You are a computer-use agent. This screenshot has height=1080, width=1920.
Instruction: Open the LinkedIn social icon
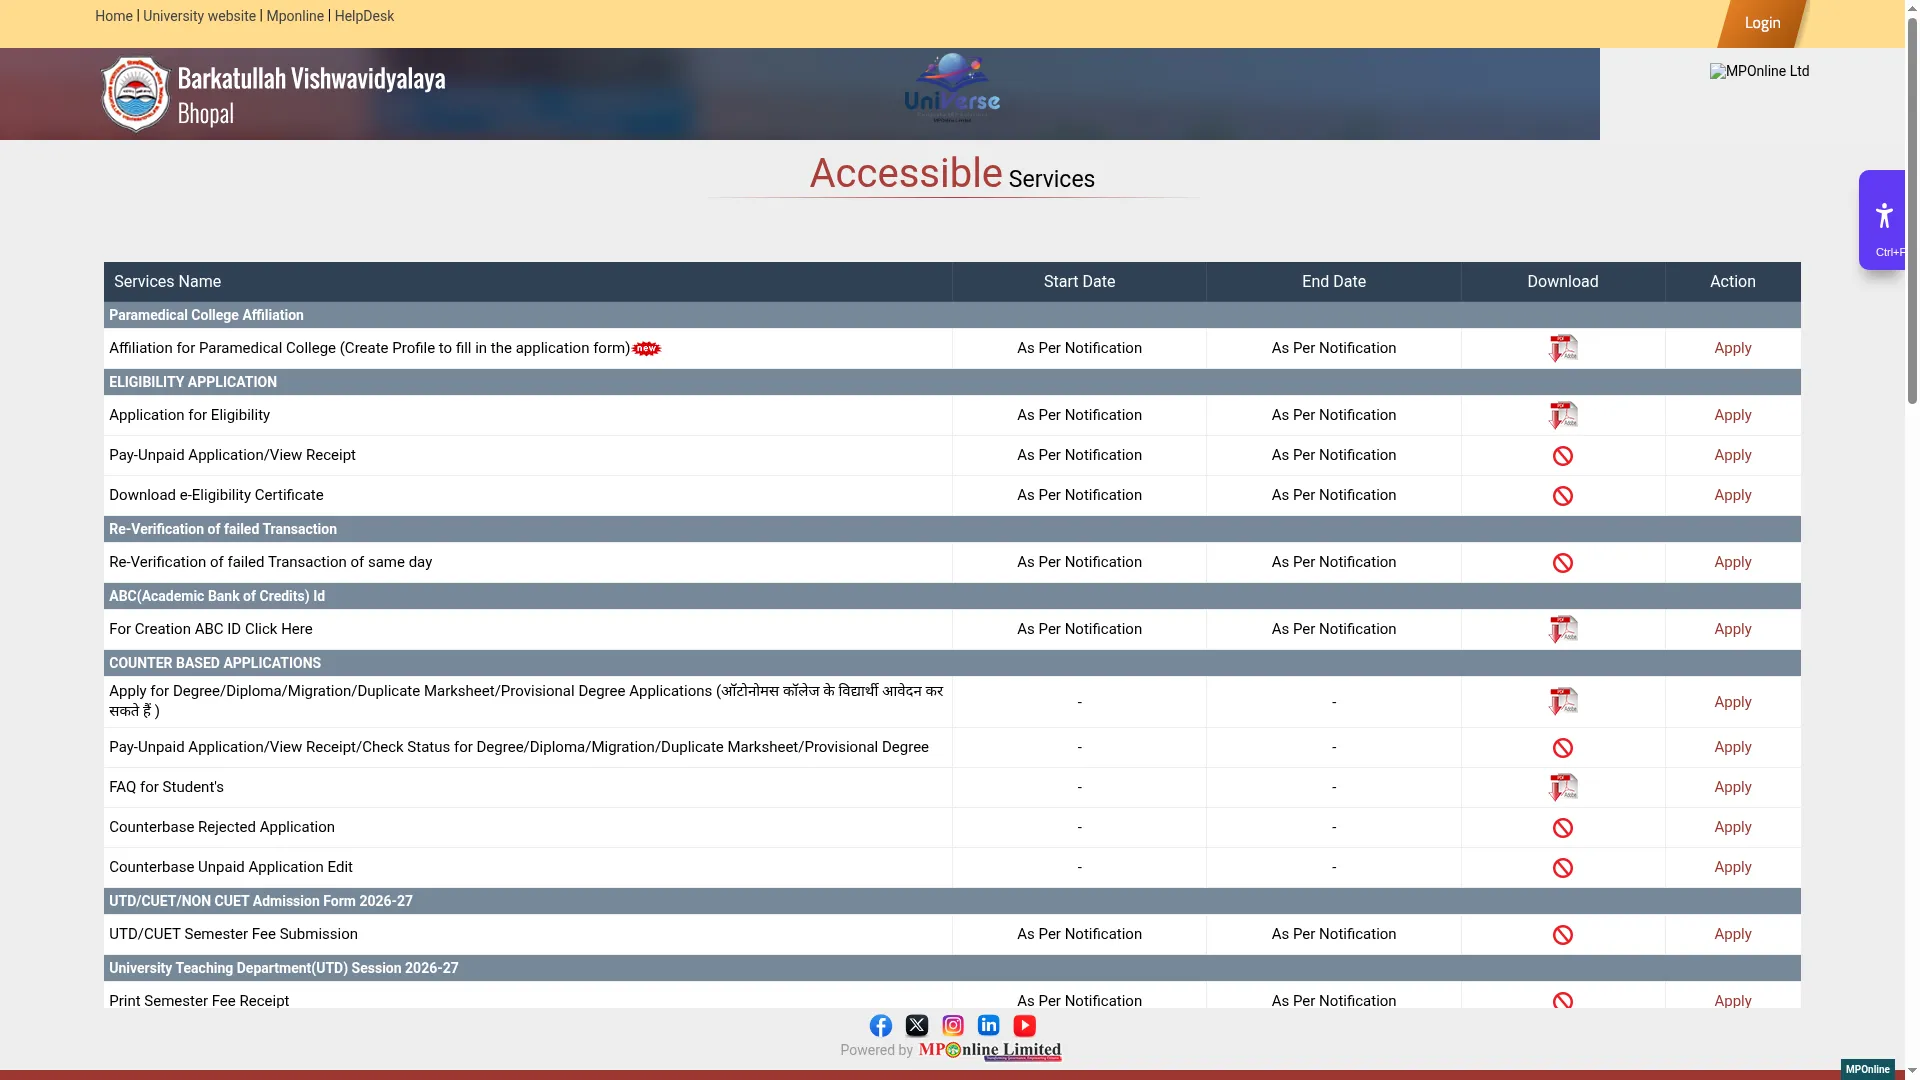(989, 1026)
